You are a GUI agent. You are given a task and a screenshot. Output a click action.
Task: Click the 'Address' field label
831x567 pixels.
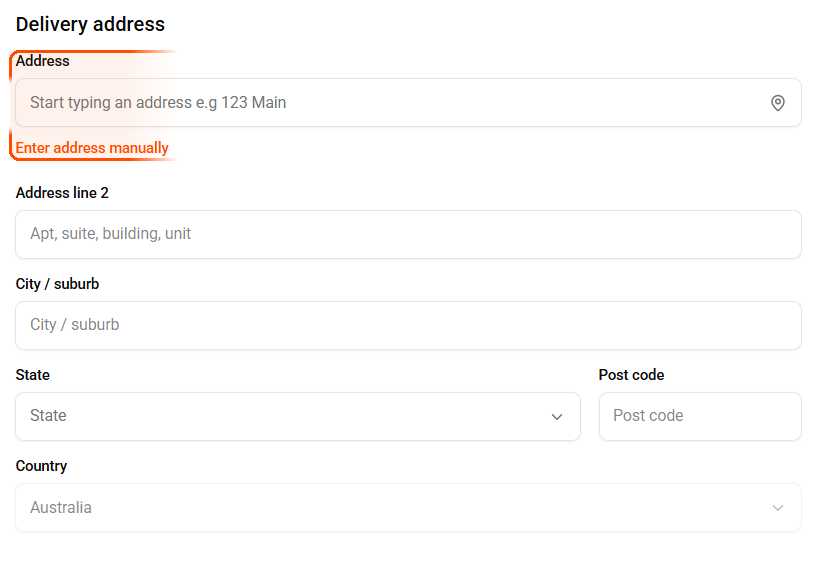click(43, 61)
